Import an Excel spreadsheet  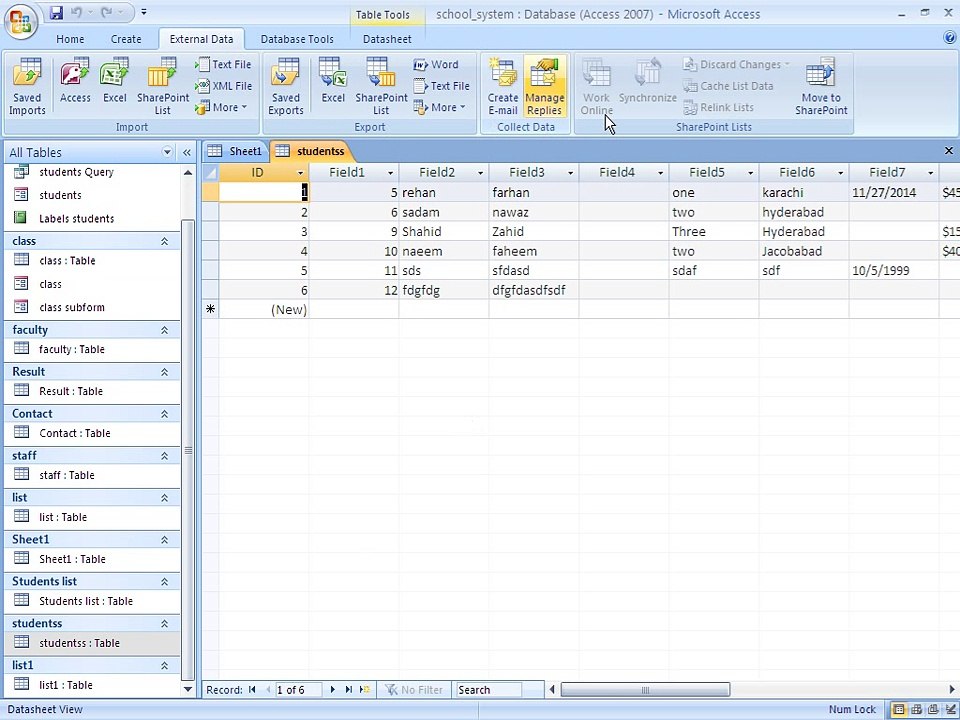click(114, 81)
